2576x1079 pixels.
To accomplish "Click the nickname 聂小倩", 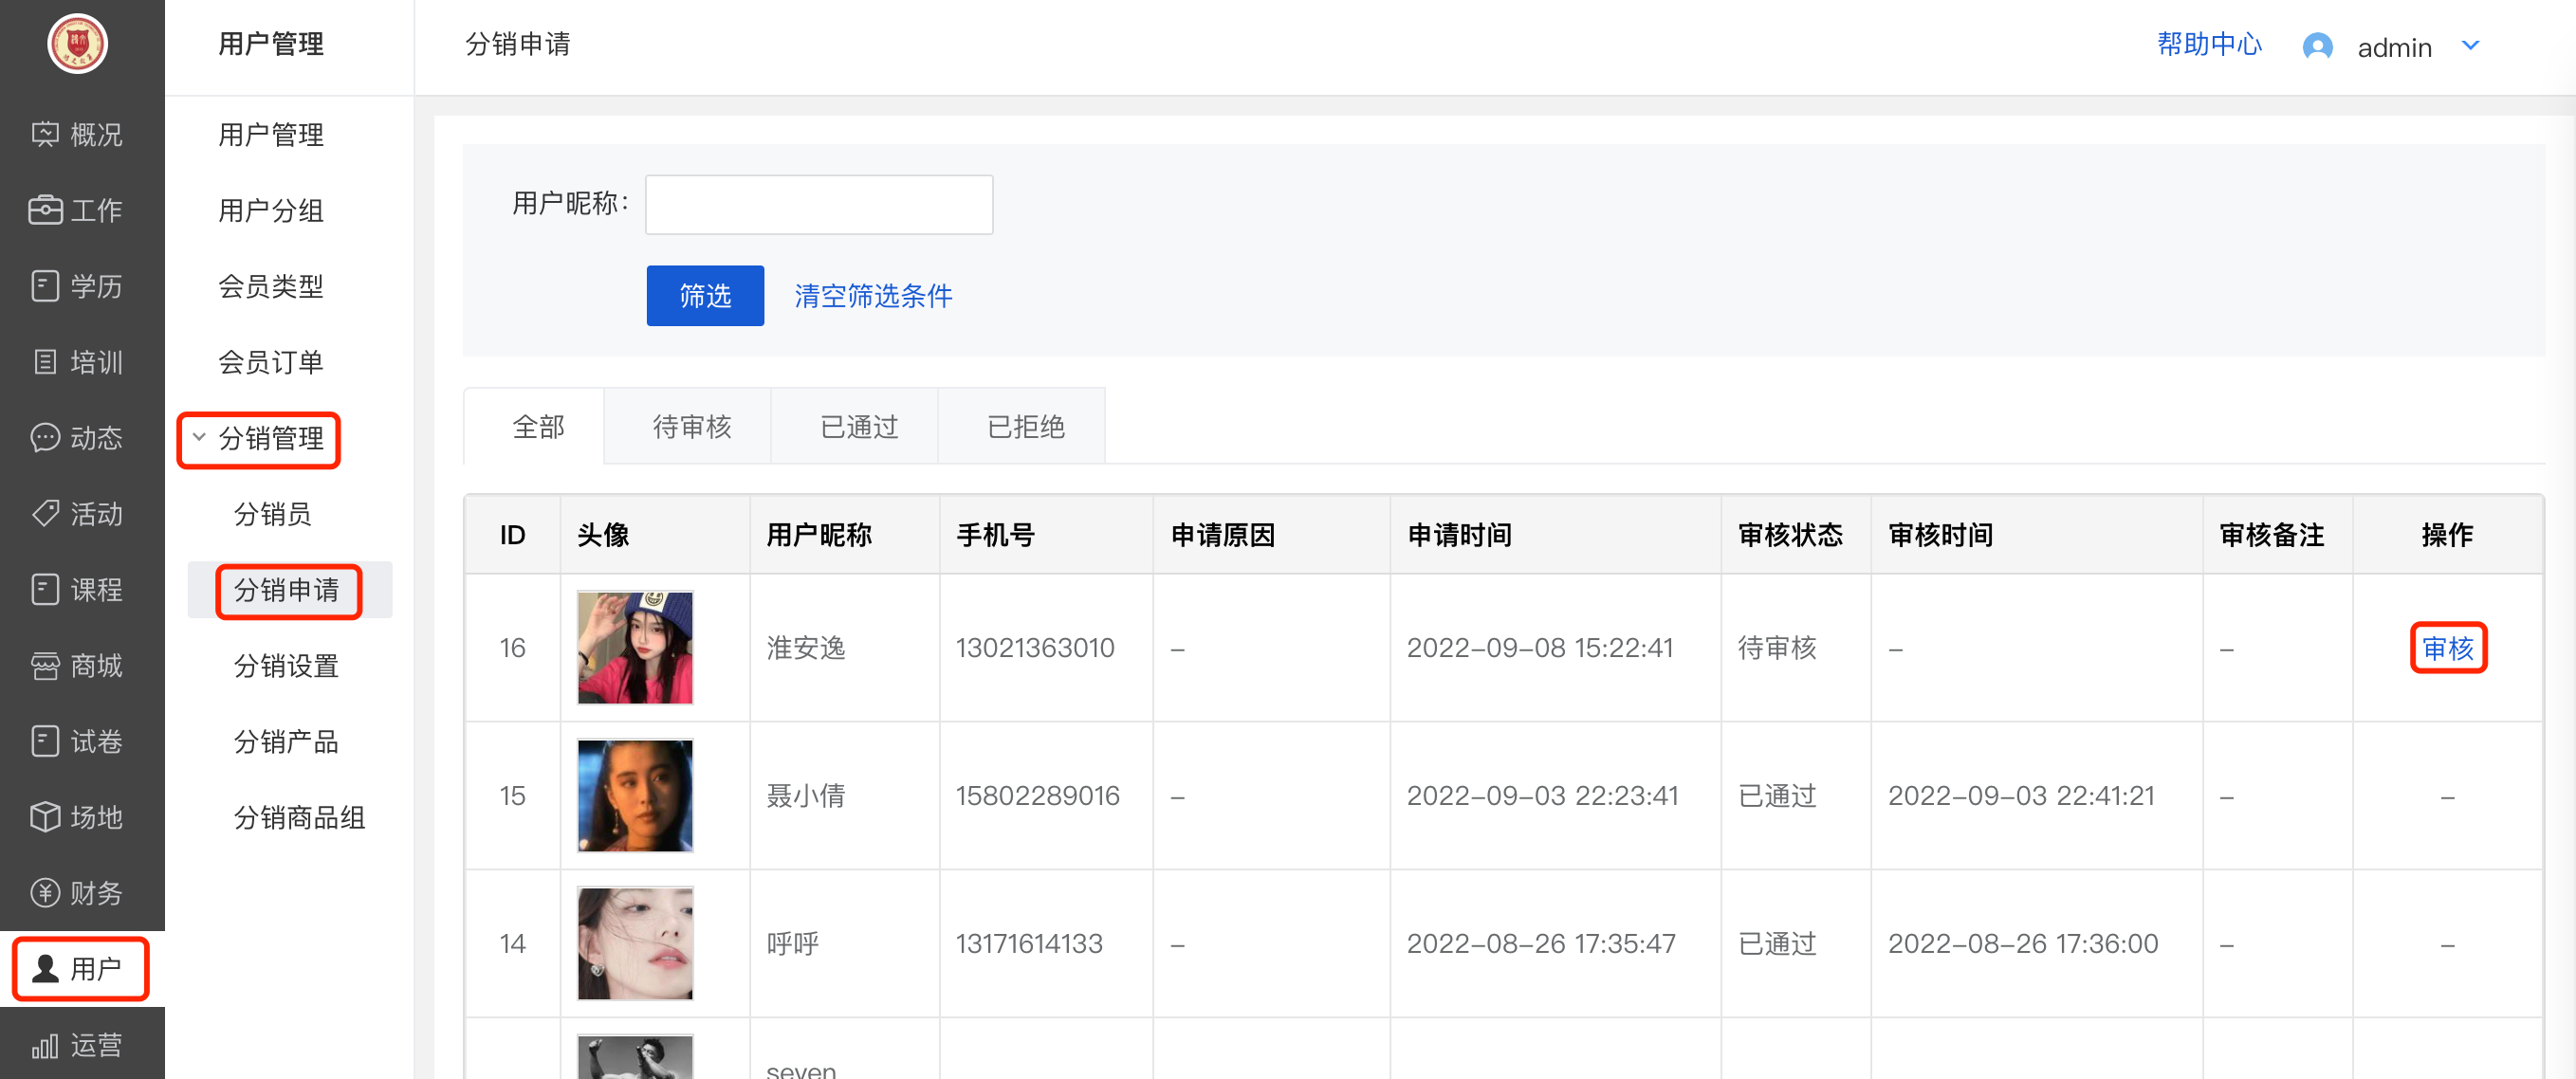I will (806, 796).
